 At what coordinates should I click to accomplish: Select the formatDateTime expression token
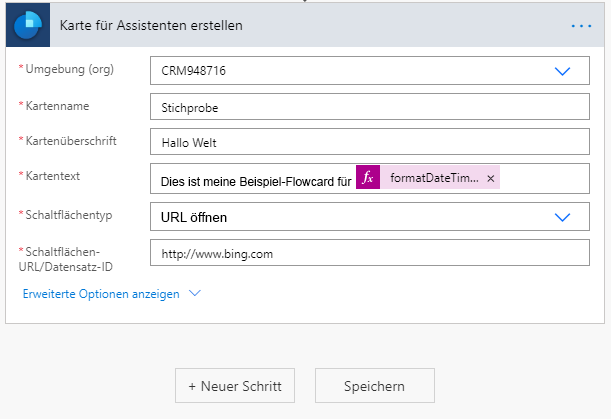[x=434, y=178]
